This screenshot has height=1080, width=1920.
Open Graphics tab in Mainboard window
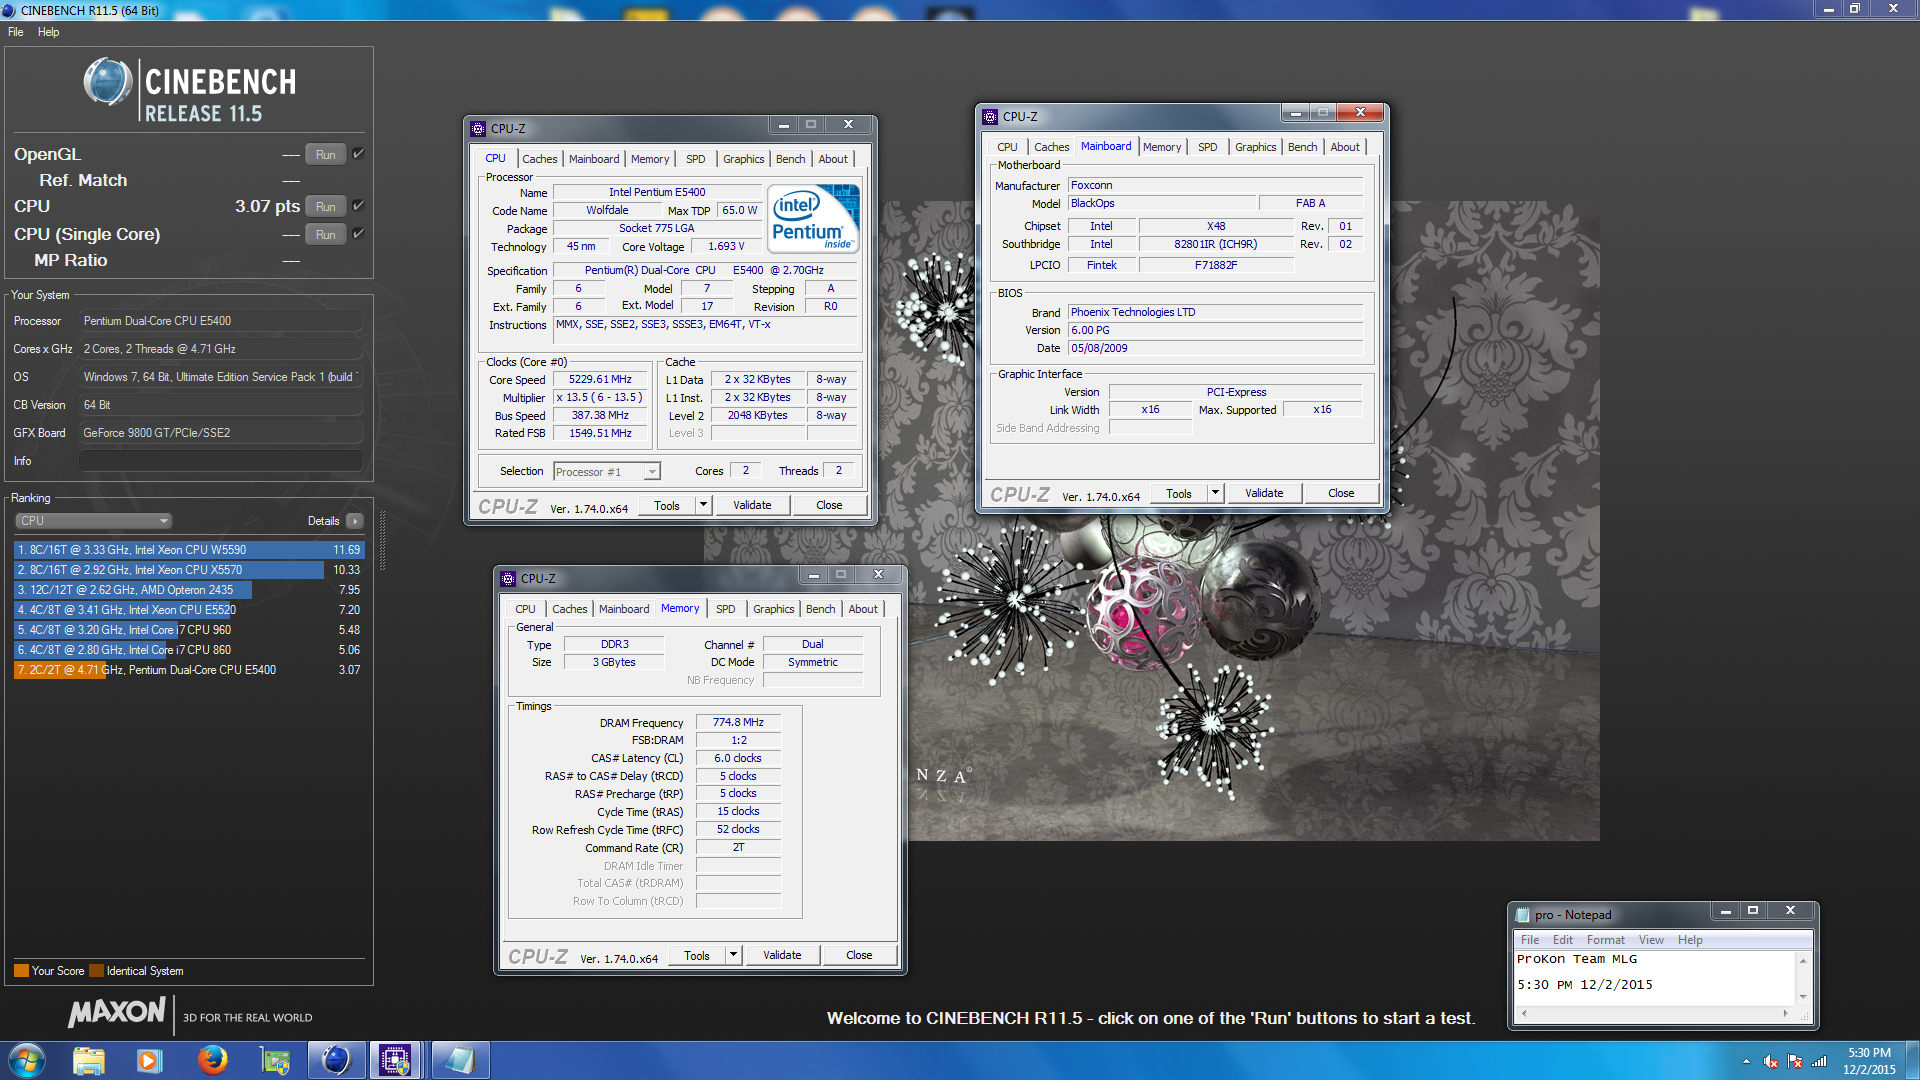pyautogui.click(x=1255, y=147)
